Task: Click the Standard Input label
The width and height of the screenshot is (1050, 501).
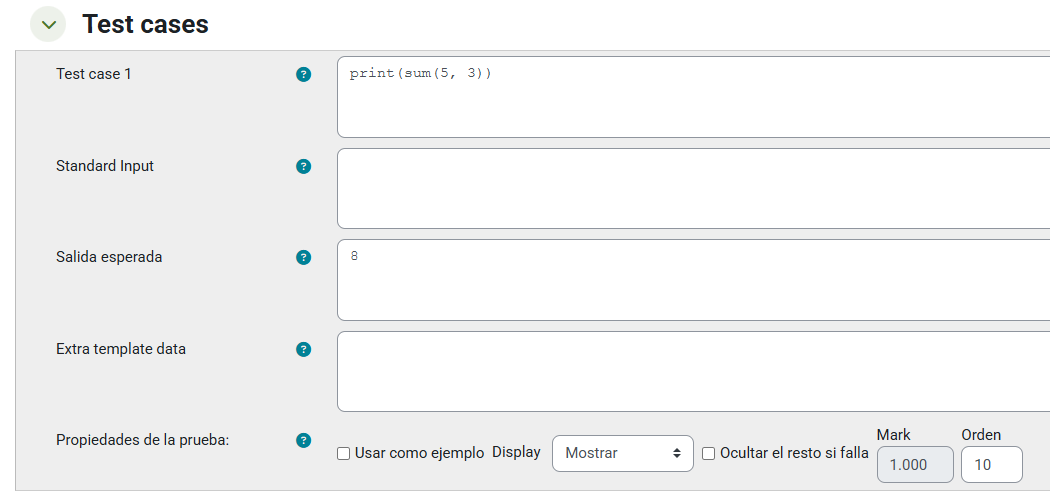Action: pyautogui.click(x=105, y=166)
